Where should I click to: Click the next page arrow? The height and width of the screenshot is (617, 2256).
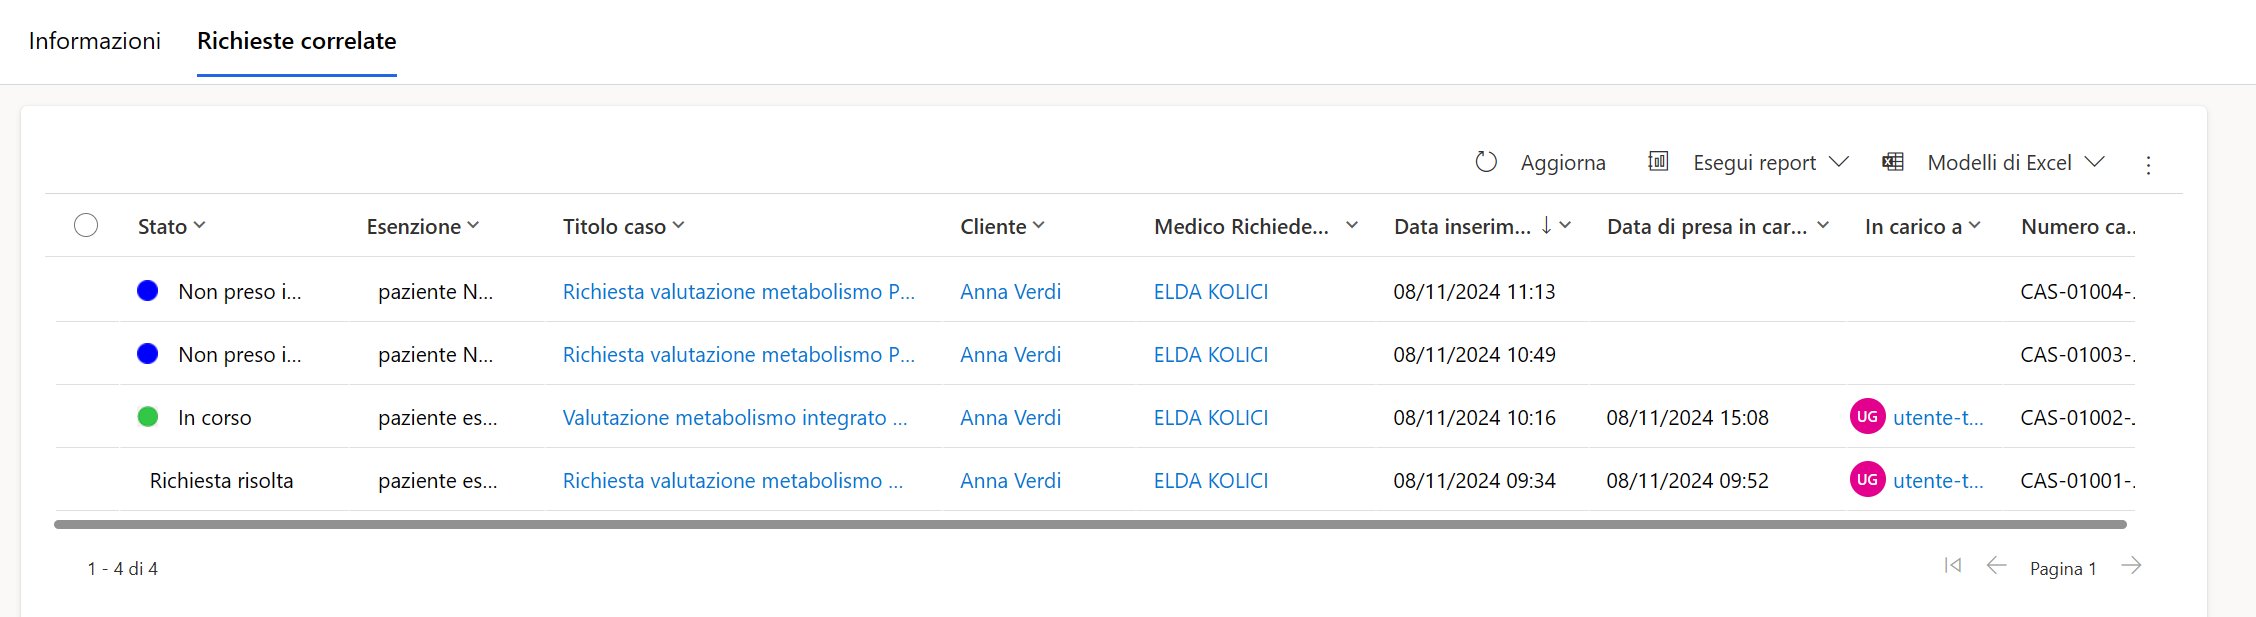point(2131,566)
